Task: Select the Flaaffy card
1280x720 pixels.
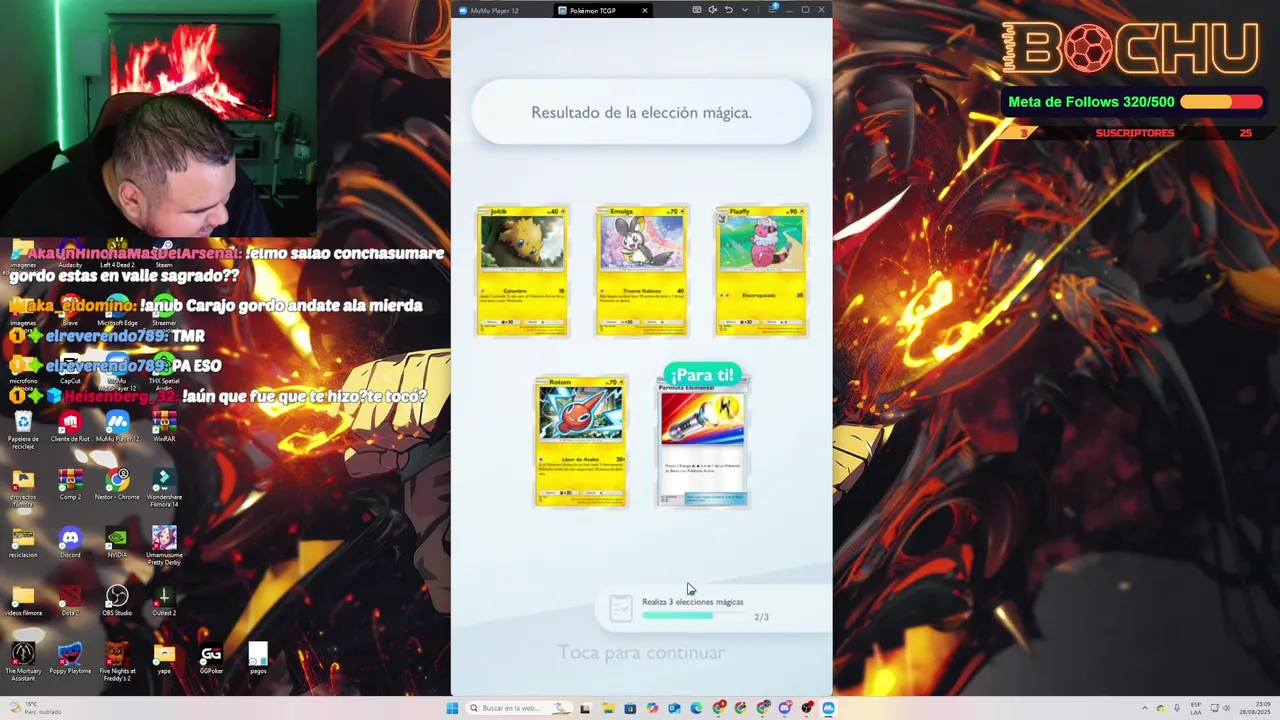Action: tap(761, 271)
